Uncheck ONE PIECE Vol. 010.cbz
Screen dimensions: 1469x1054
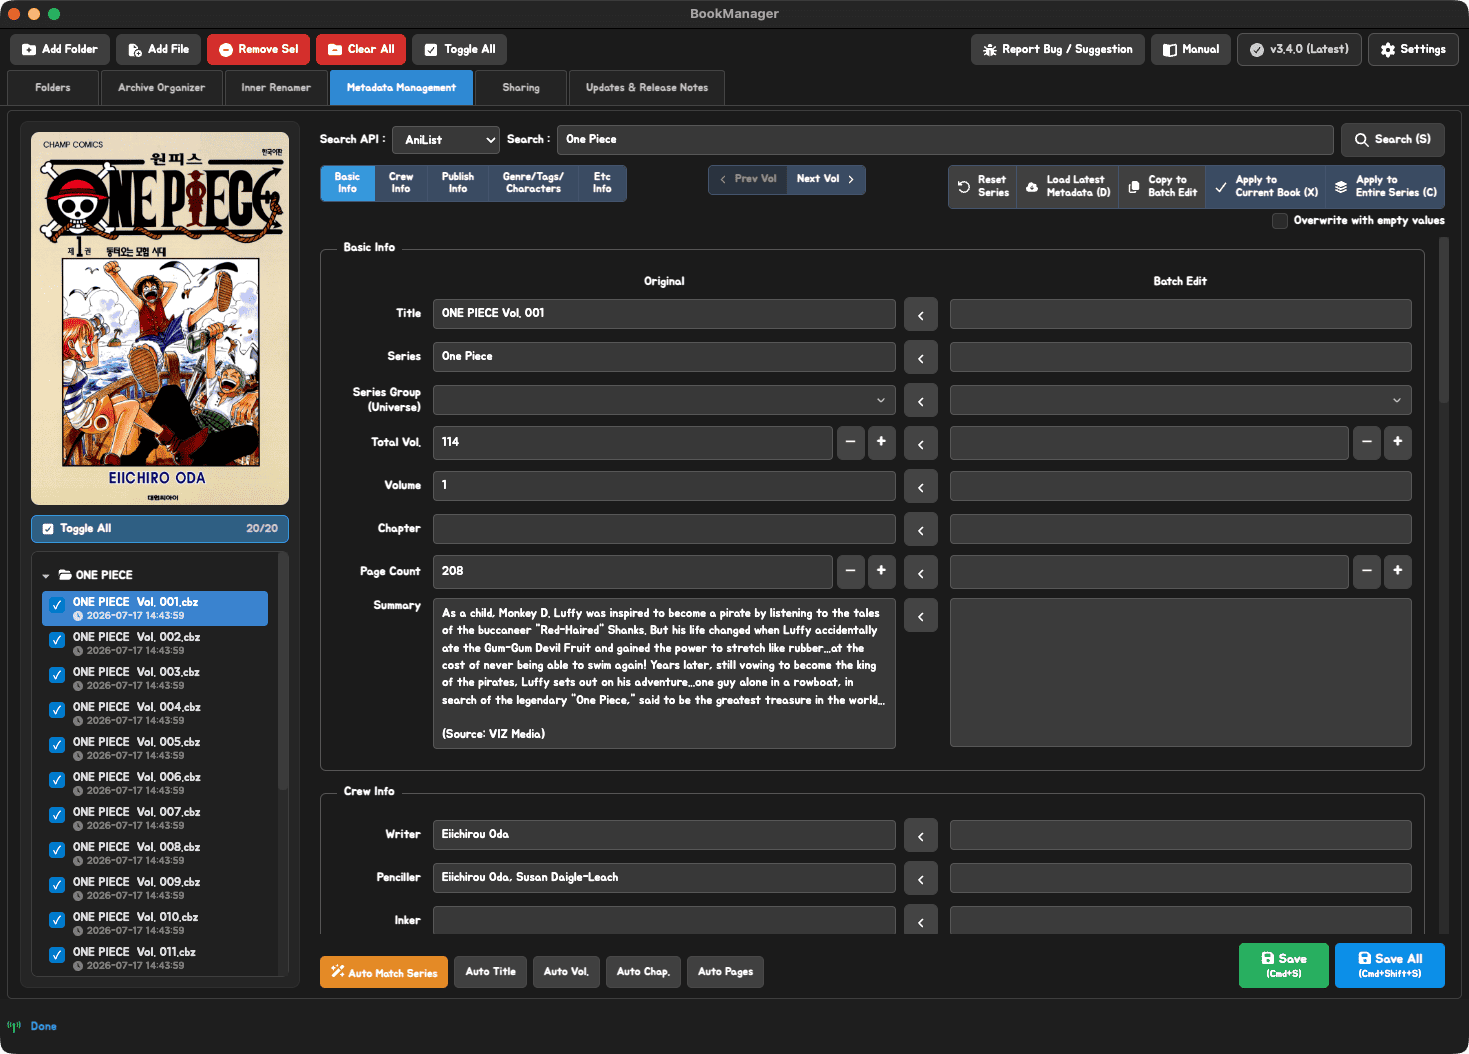57,920
